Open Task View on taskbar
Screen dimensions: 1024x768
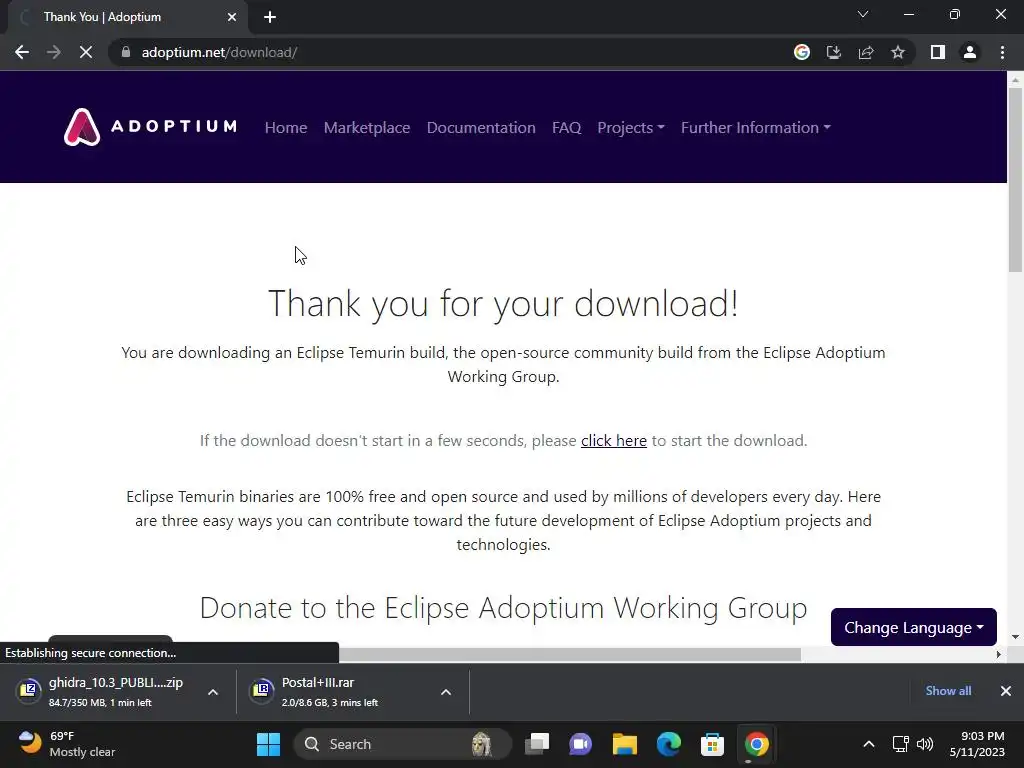click(x=537, y=744)
